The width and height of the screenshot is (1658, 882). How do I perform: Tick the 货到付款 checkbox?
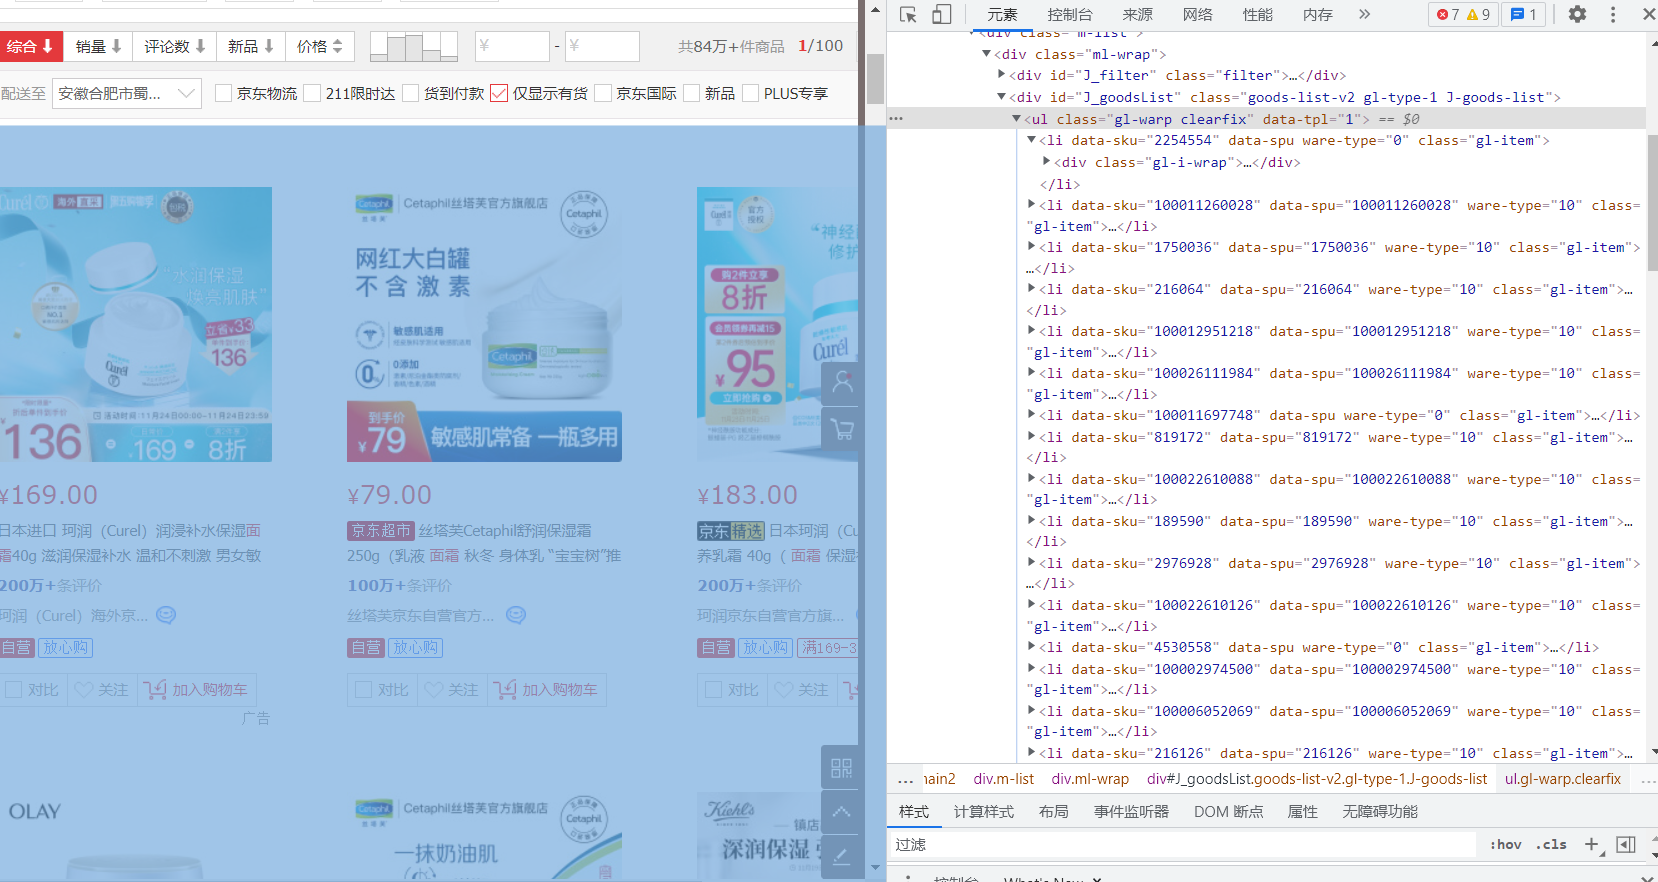point(410,93)
